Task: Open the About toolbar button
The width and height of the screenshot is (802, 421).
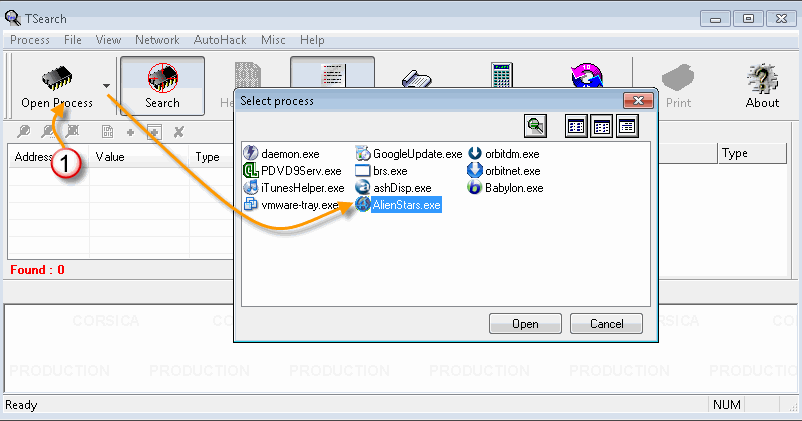Action: [762, 86]
